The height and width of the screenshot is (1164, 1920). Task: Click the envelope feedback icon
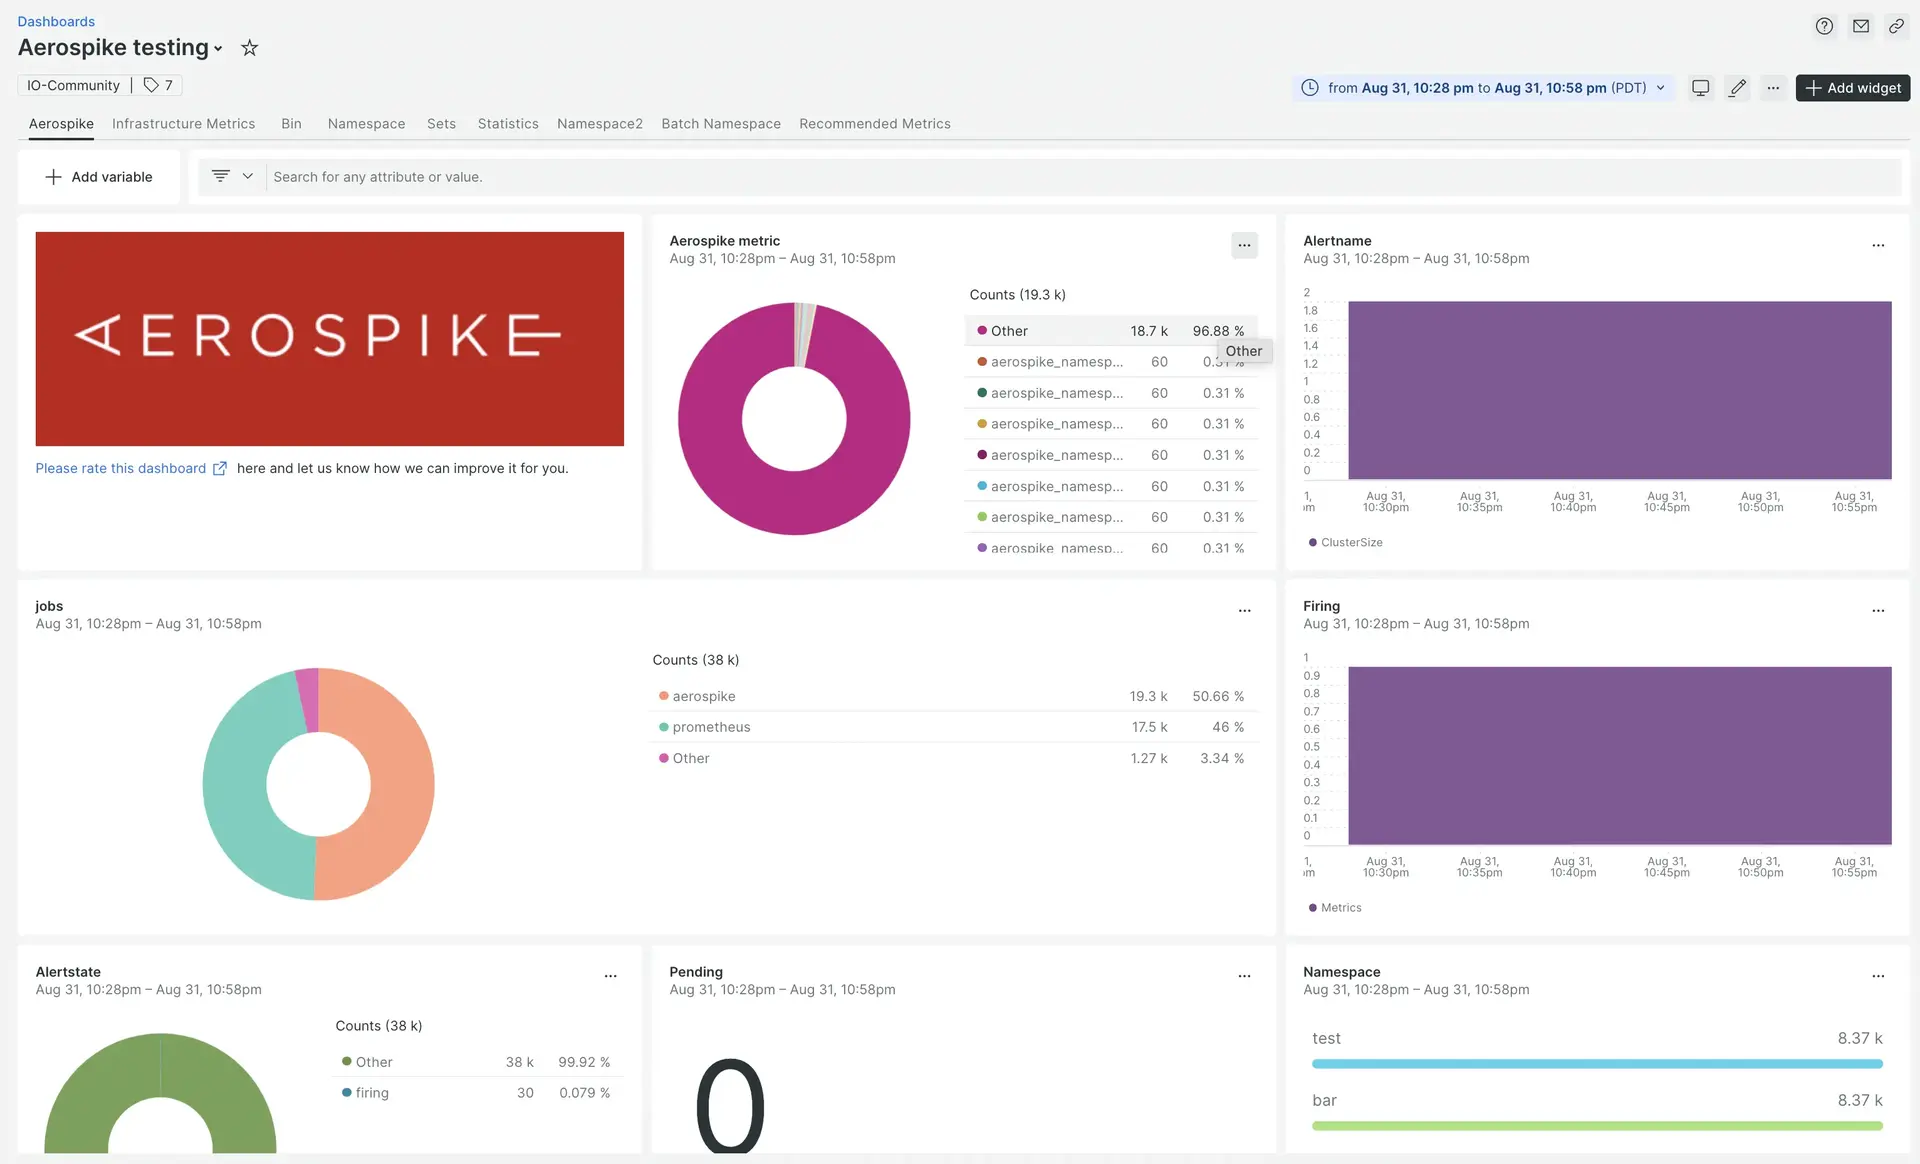[x=1860, y=27]
